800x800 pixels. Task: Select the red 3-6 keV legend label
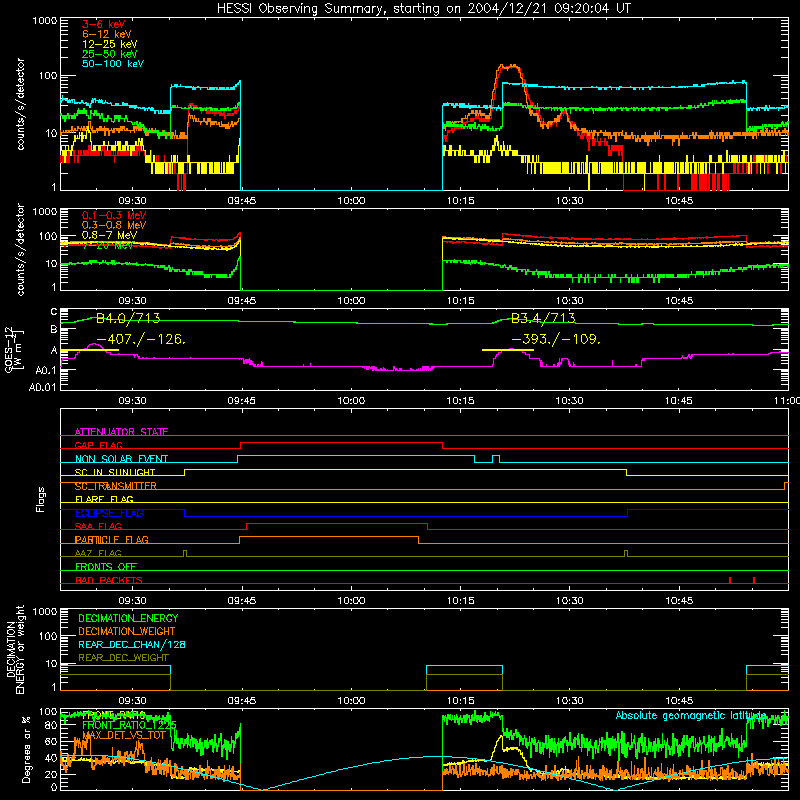[x=104, y=24]
